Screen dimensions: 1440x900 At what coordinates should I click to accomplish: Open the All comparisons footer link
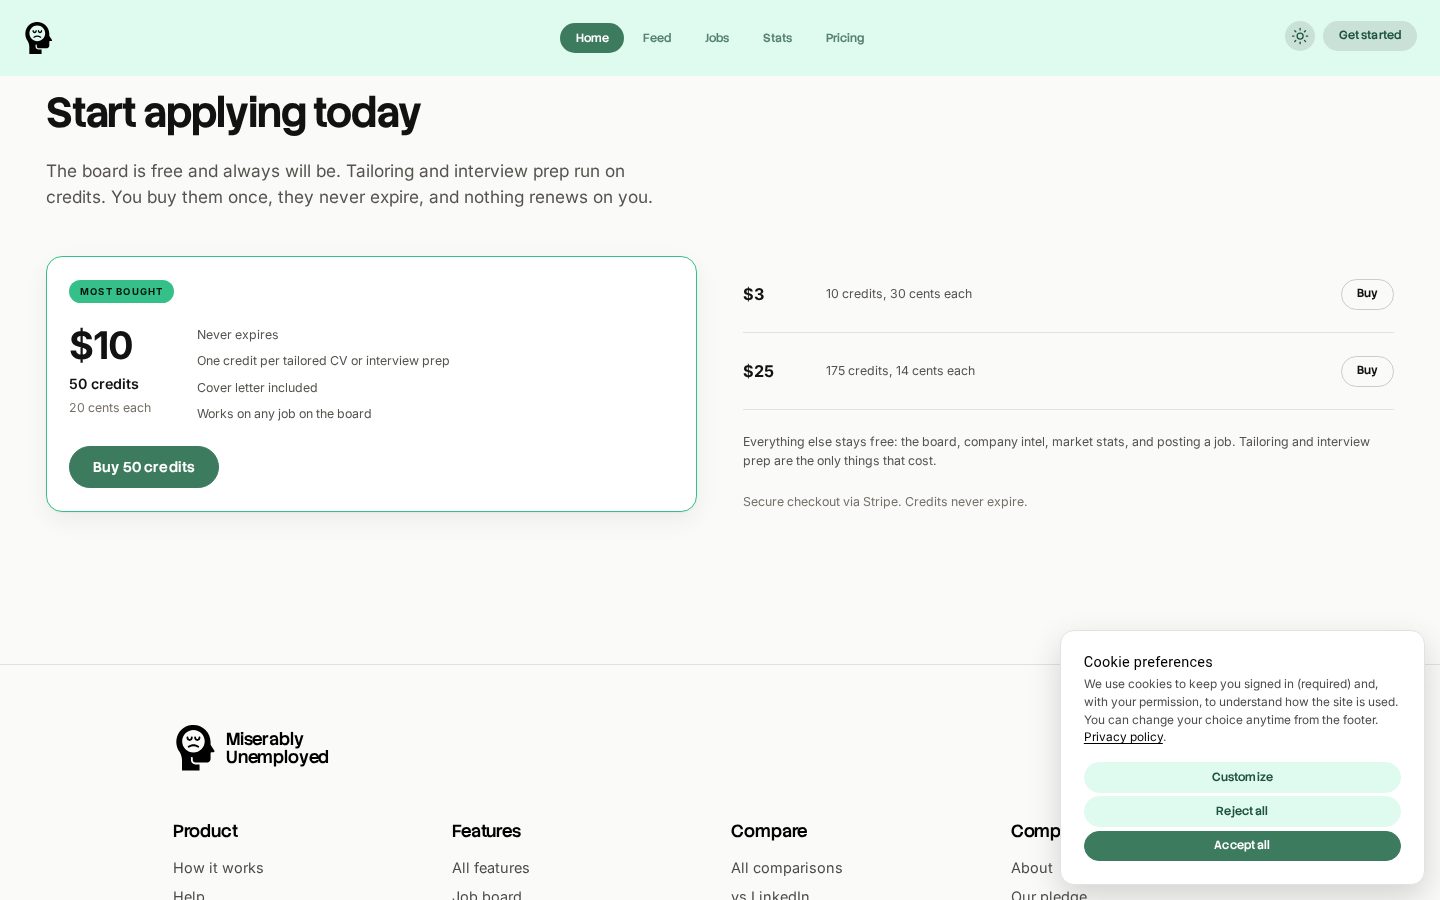(787, 868)
